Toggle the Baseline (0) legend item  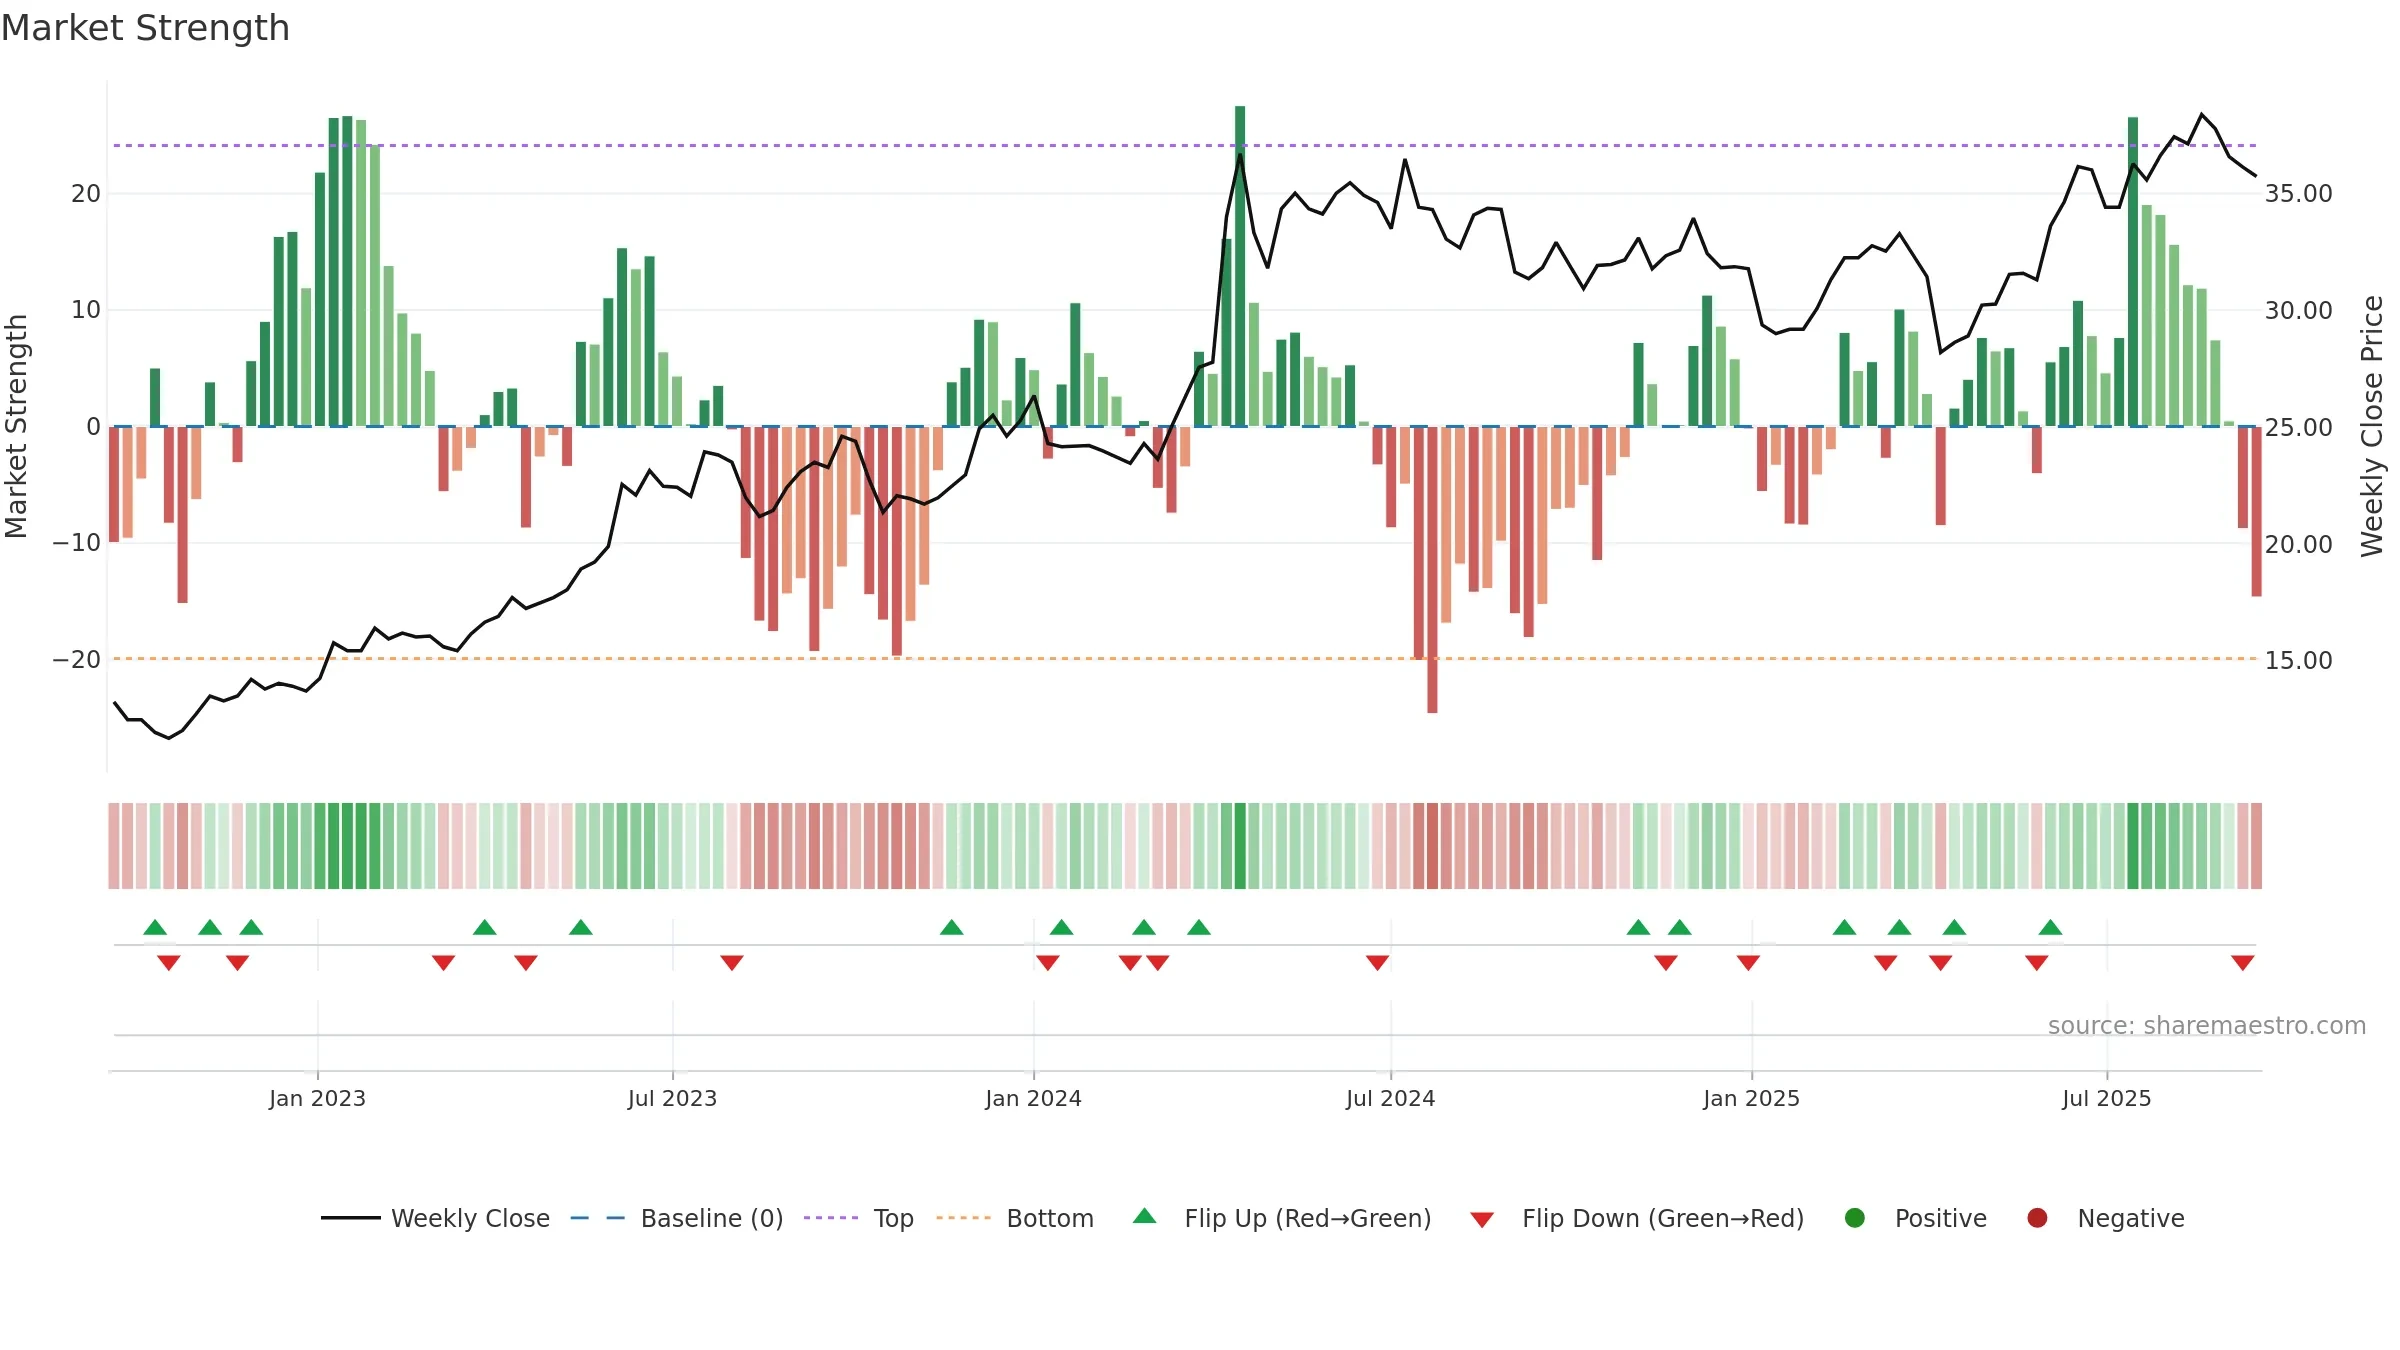click(677, 1218)
